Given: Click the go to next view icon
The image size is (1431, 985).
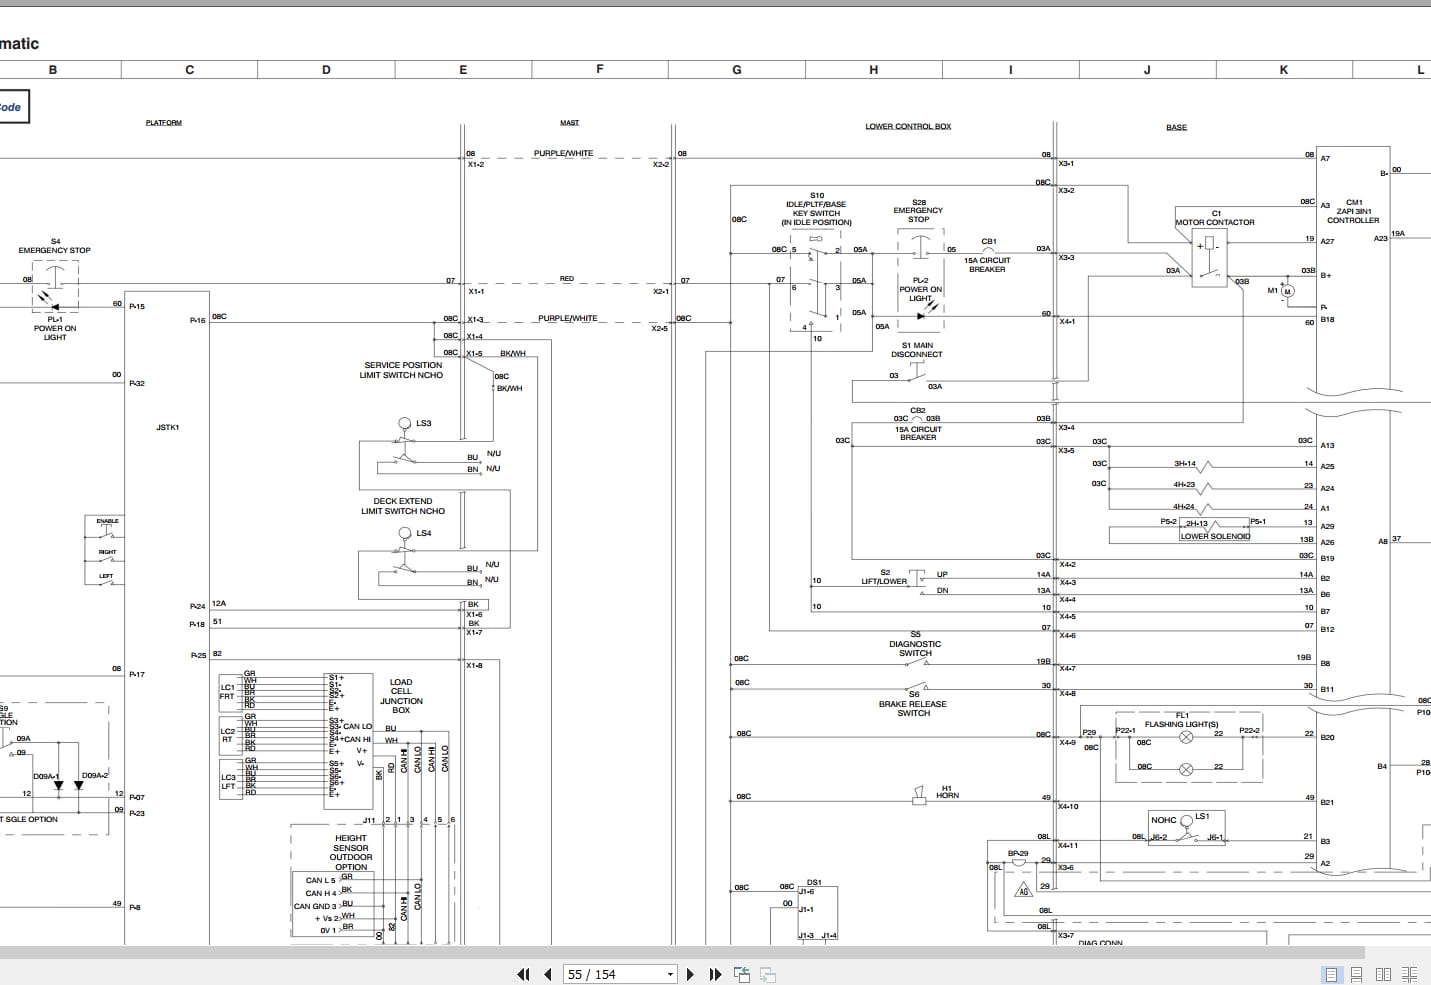Looking at the screenshot, I should (x=768, y=974).
